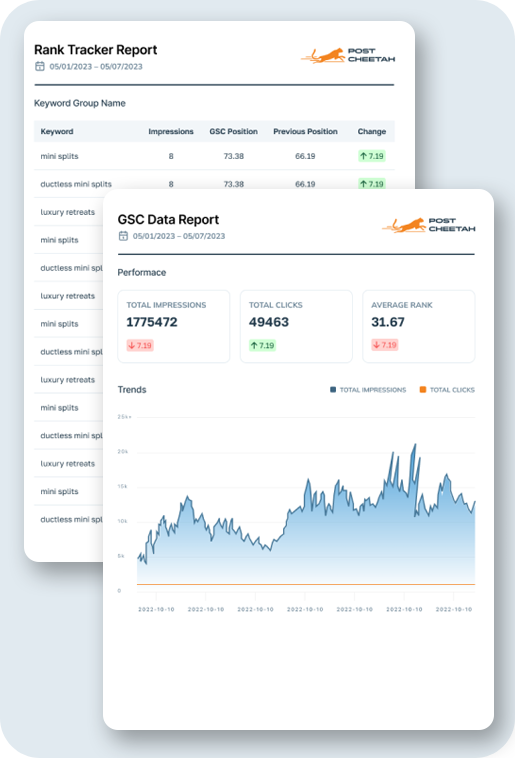Click the green up-arrow badge under Total Clicks
This screenshot has width=515, height=758.
(262, 345)
